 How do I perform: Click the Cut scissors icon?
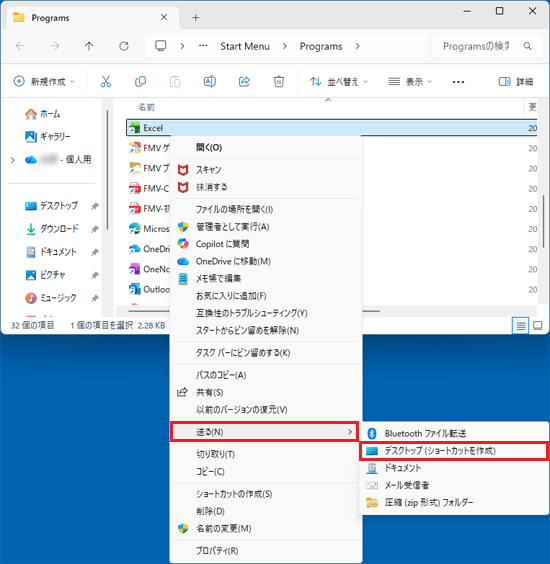(x=106, y=82)
